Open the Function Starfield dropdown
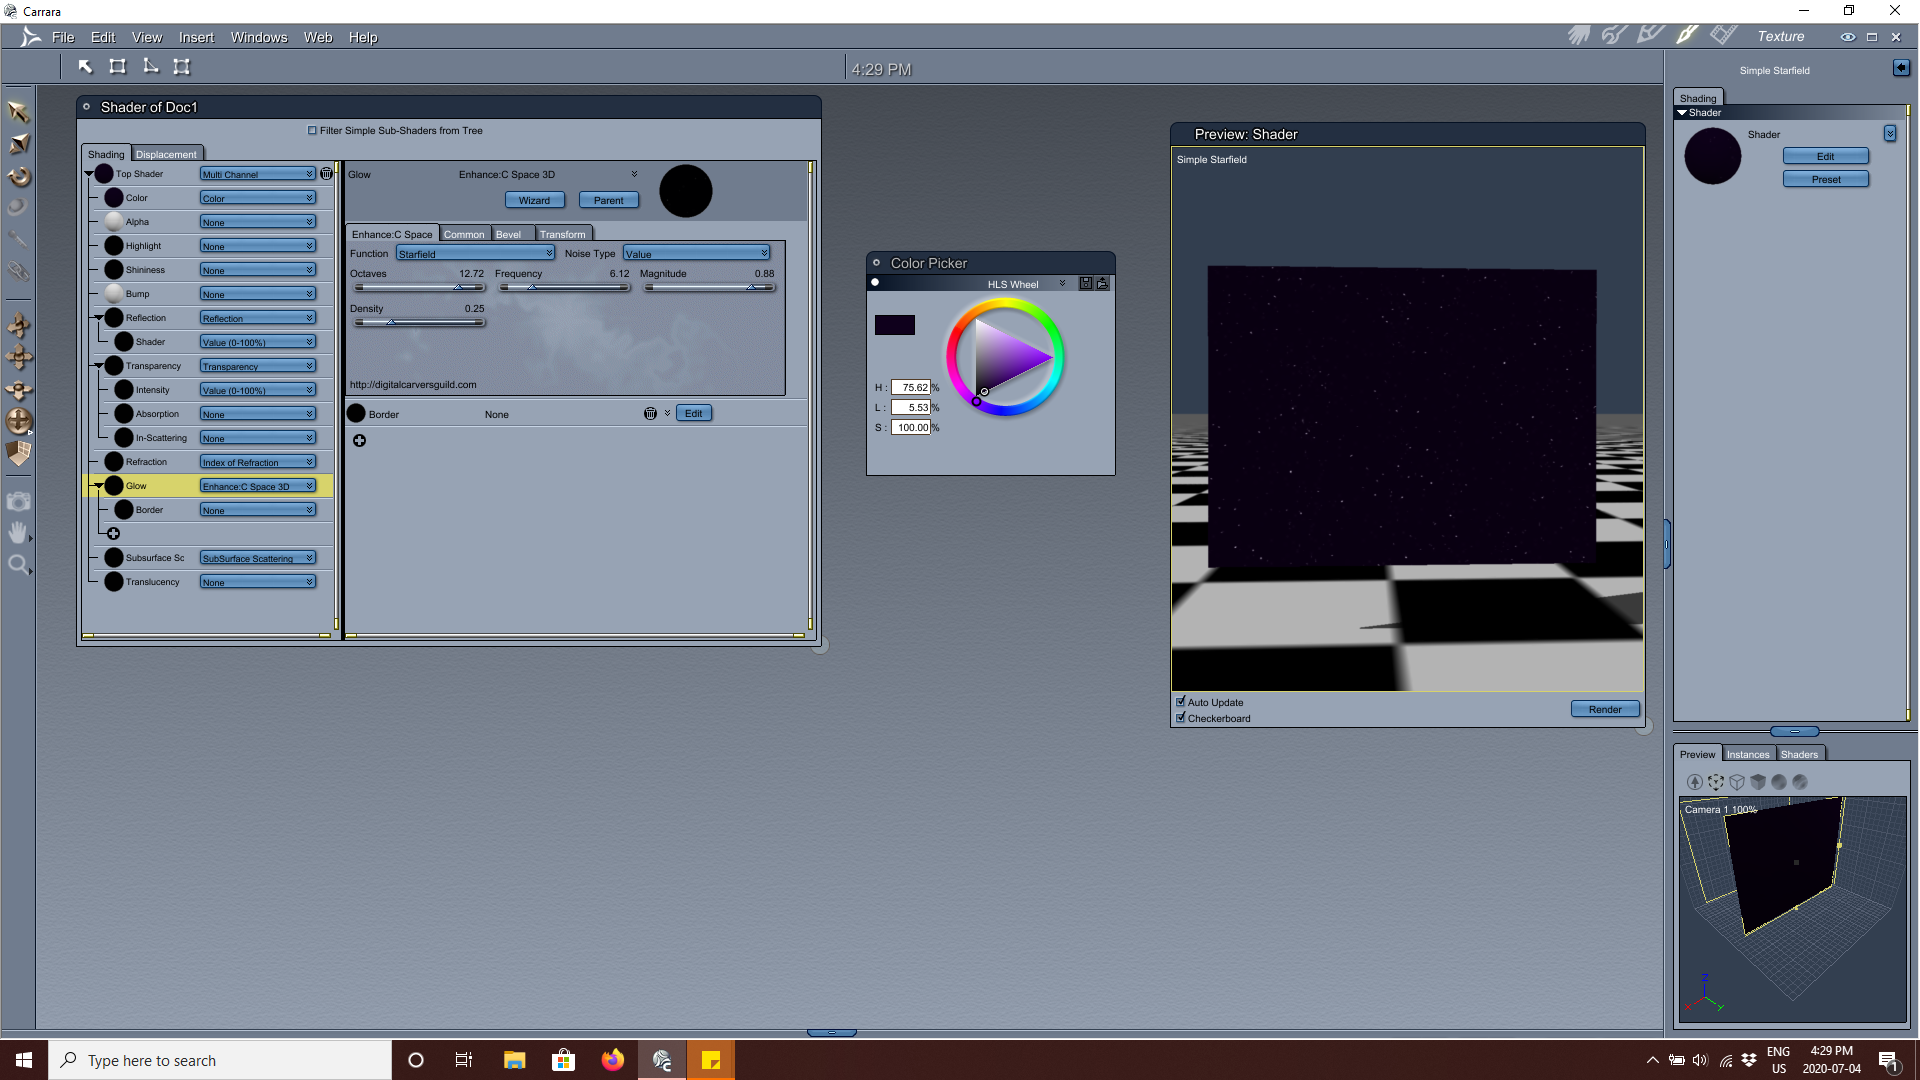 click(475, 254)
